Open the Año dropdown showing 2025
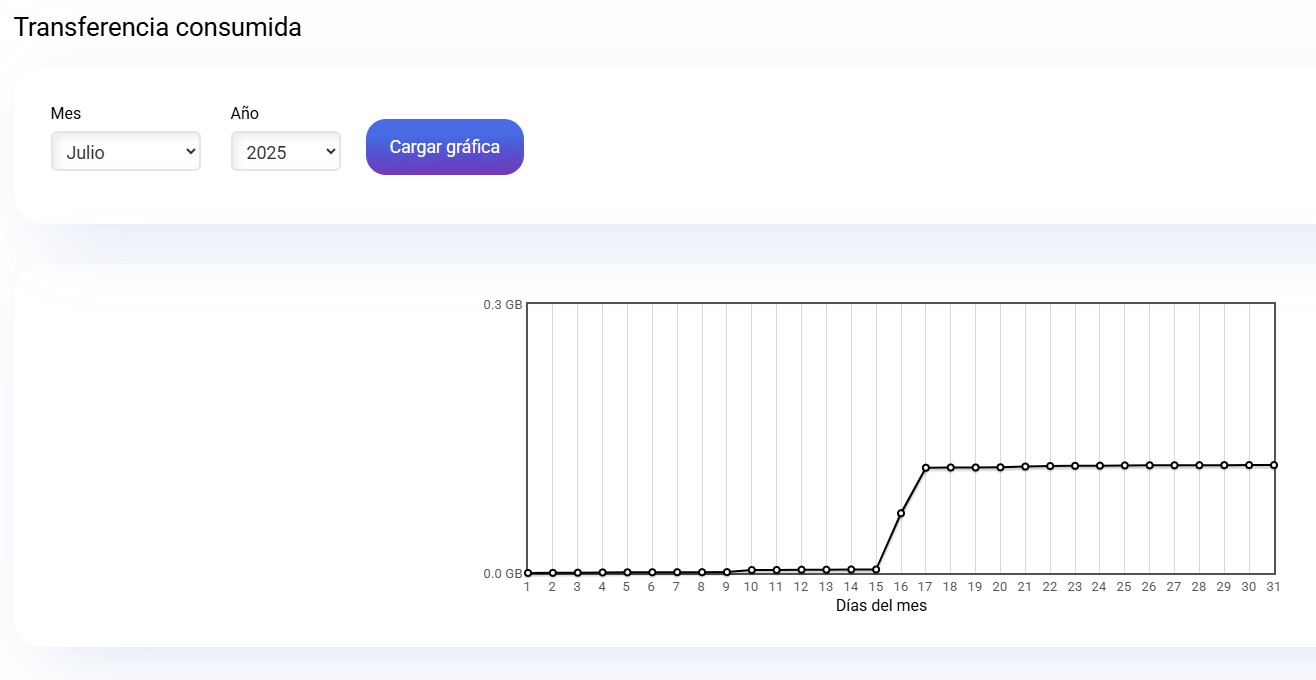The height and width of the screenshot is (680, 1316). click(x=286, y=152)
